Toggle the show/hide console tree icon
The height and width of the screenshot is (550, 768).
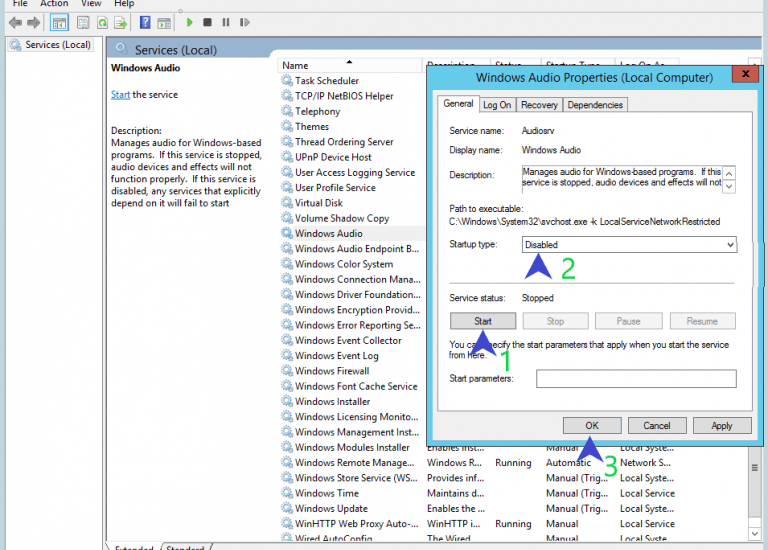coord(59,23)
